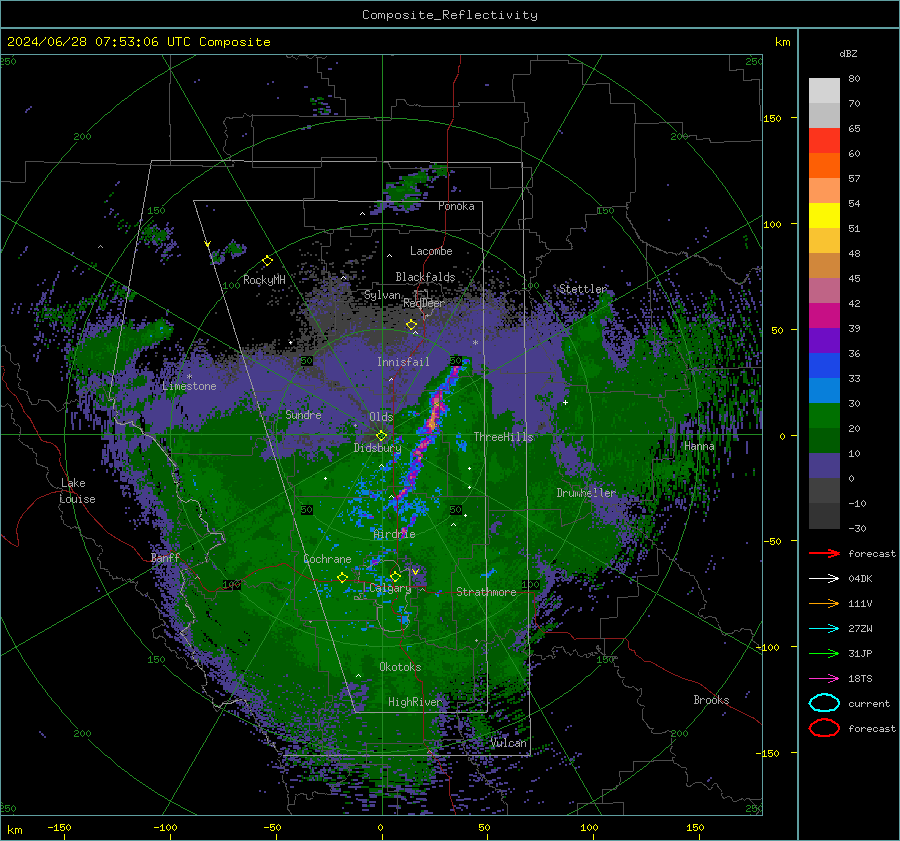This screenshot has width=900, height=841.
Task: Click the intense magenta storm core near Olds
Action: (435, 410)
